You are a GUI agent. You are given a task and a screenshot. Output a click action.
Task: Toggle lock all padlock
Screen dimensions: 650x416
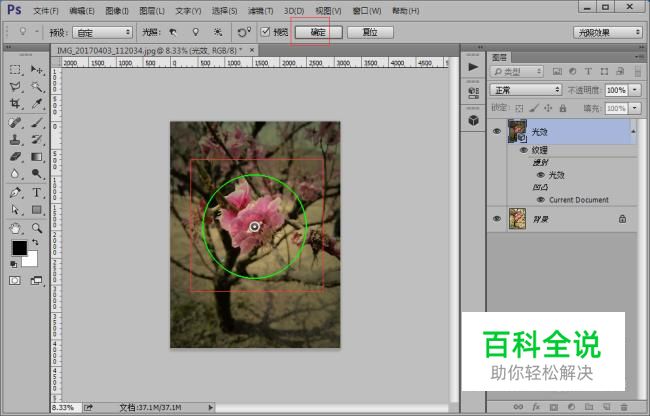pos(563,109)
